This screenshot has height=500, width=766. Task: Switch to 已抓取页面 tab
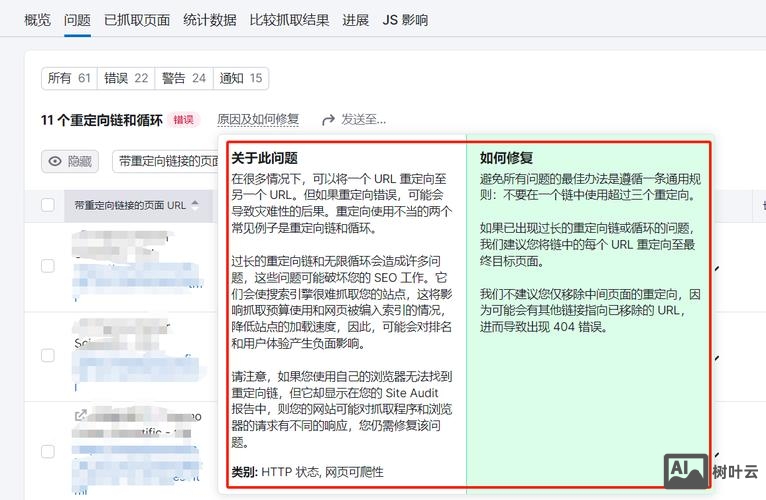(137, 20)
